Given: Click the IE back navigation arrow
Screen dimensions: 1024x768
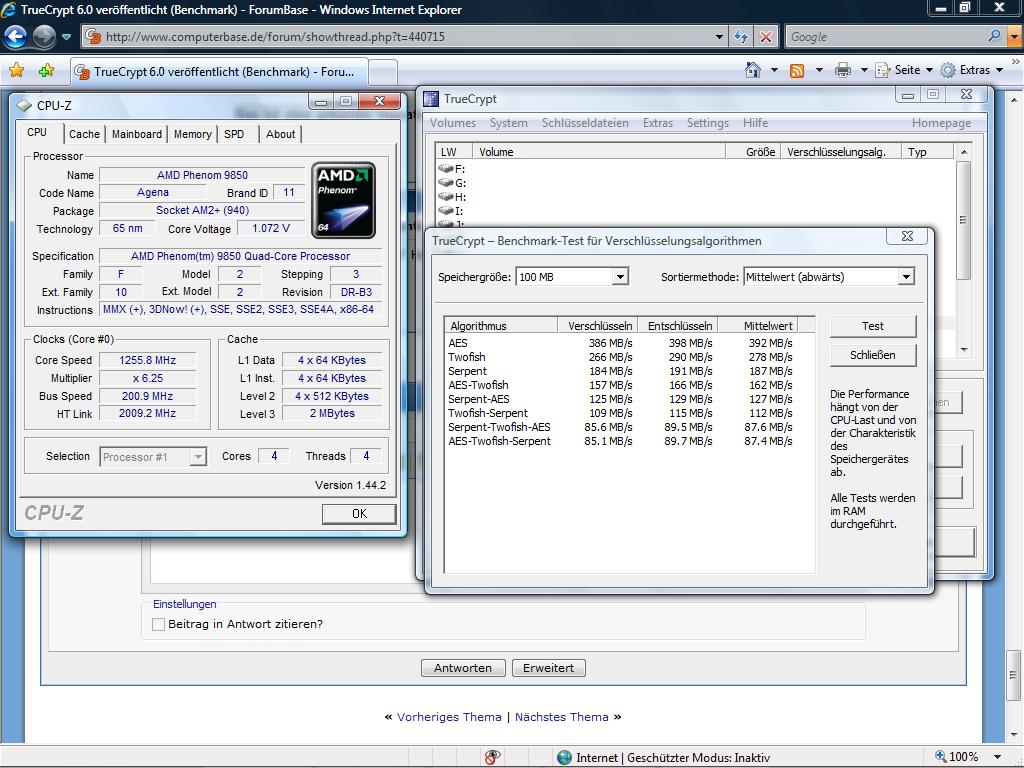Looking at the screenshot, I should click(x=15, y=37).
